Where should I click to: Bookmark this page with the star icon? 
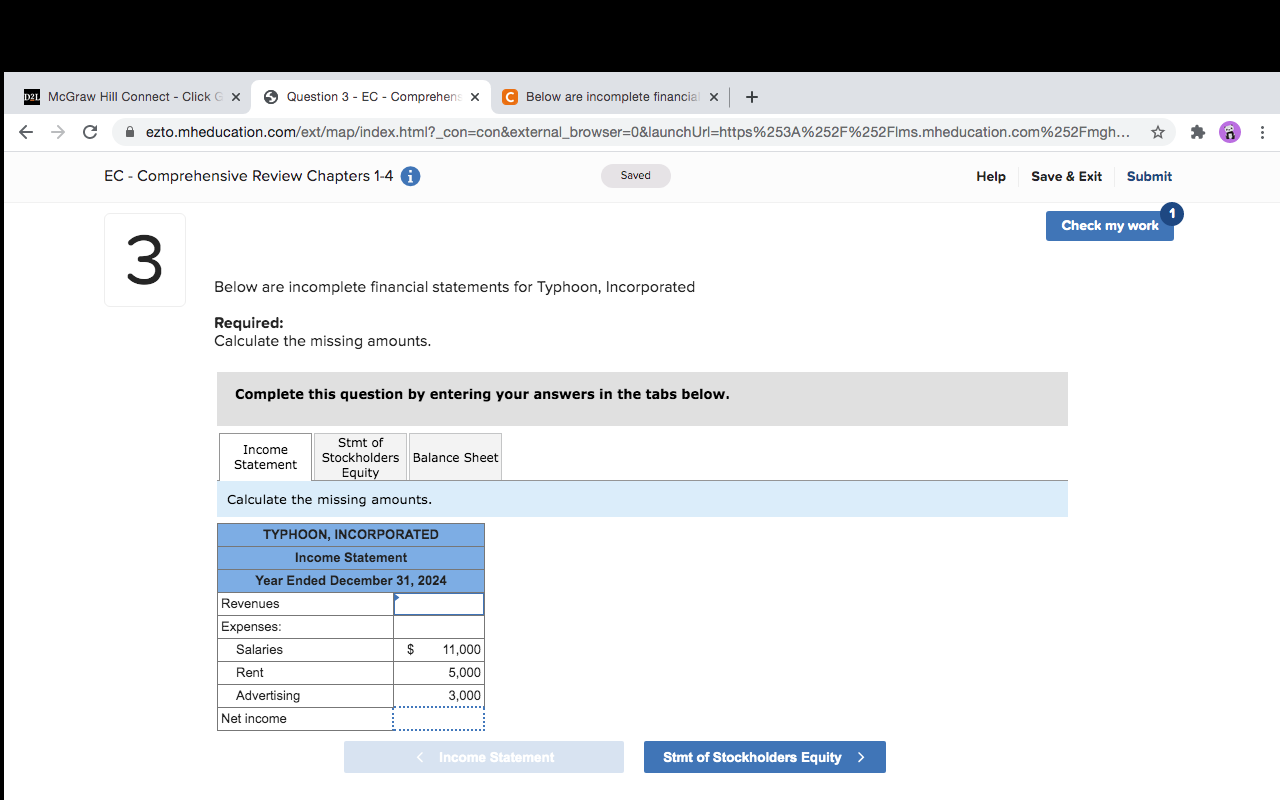click(x=1158, y=132)
